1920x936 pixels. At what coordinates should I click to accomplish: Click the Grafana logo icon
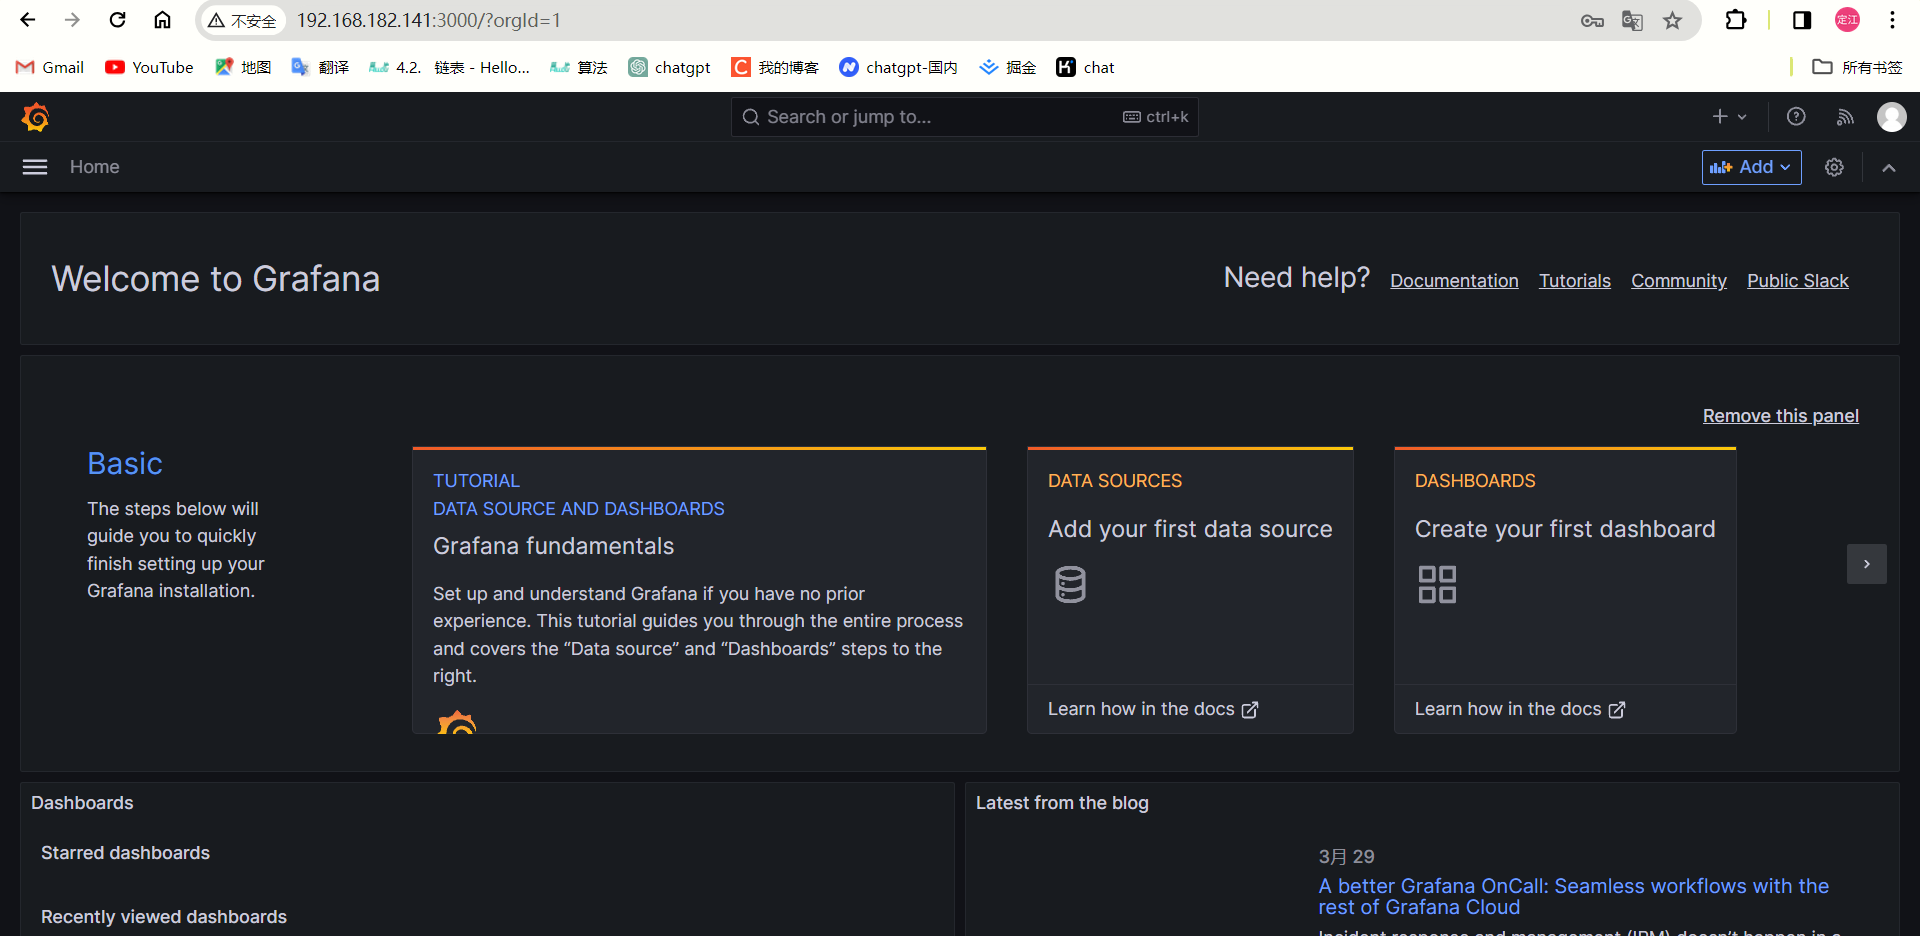pyautogui.click(x=36, y=117)
